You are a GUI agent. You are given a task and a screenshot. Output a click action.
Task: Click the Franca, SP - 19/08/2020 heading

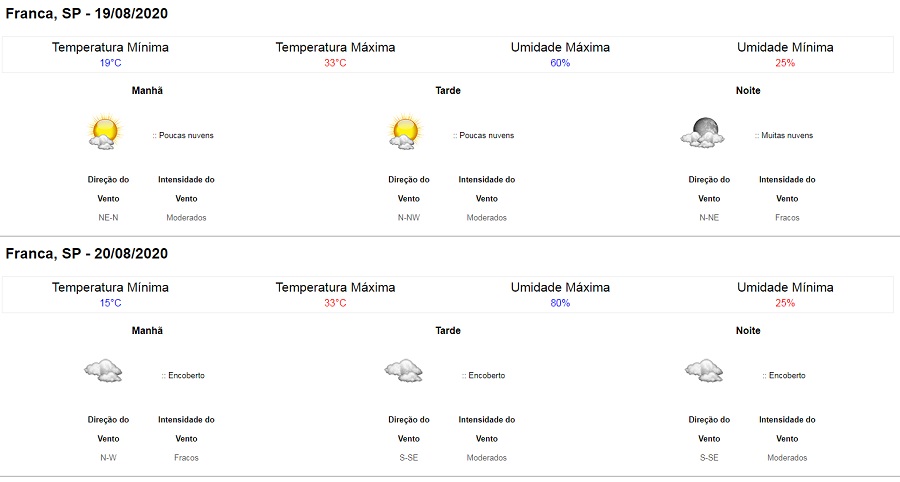87,14
